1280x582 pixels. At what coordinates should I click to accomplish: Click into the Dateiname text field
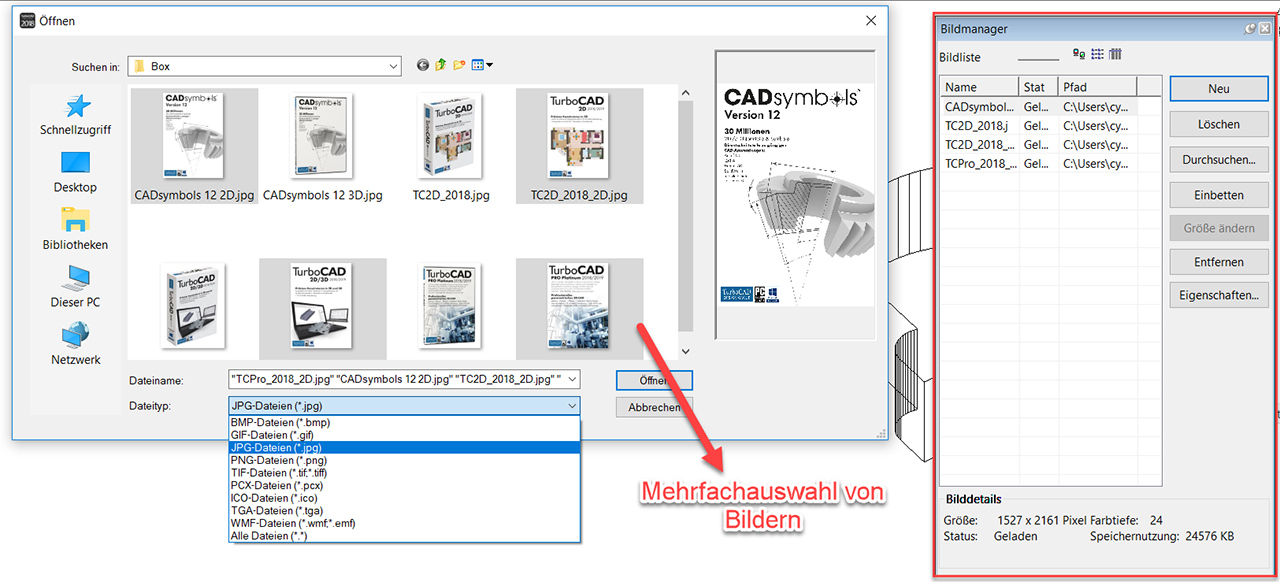[396, 380]
